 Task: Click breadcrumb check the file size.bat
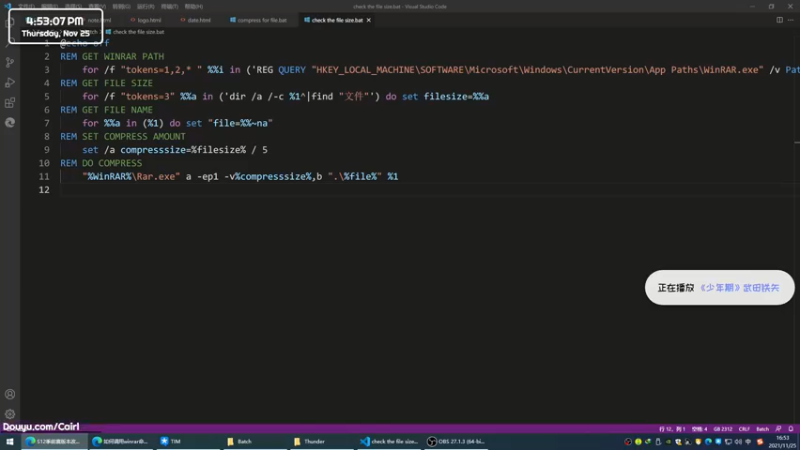pyautogui.click(x=135, y=32)
